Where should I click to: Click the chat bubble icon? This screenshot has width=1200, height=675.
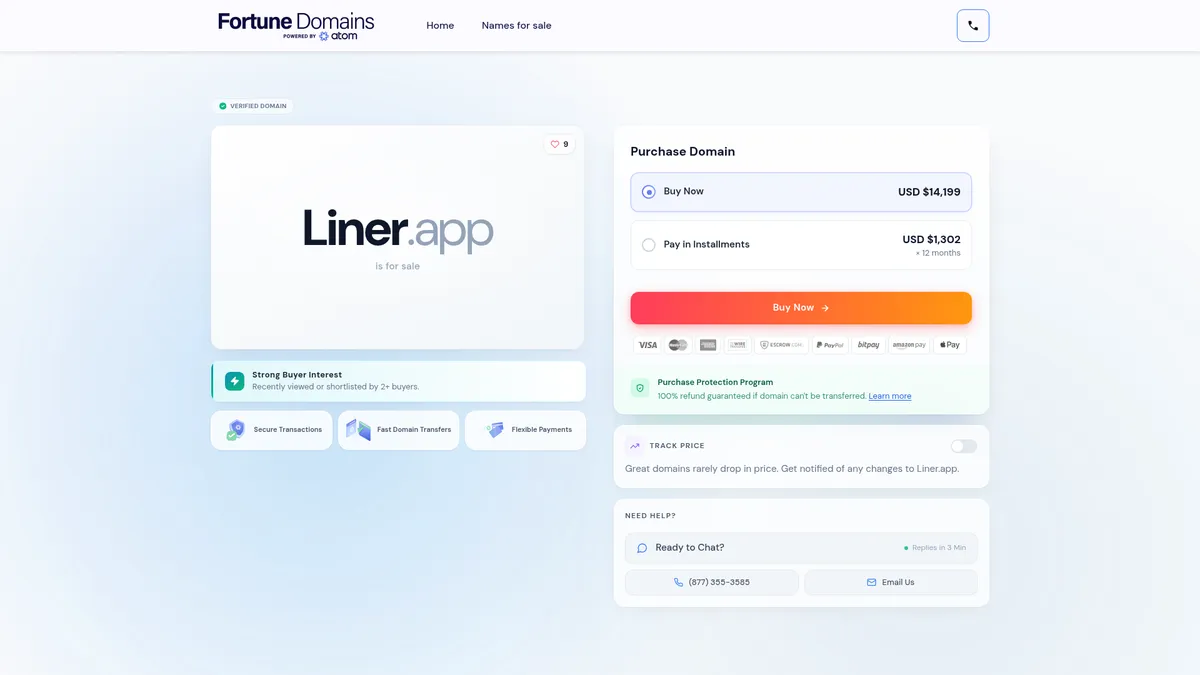coord(642,548)
